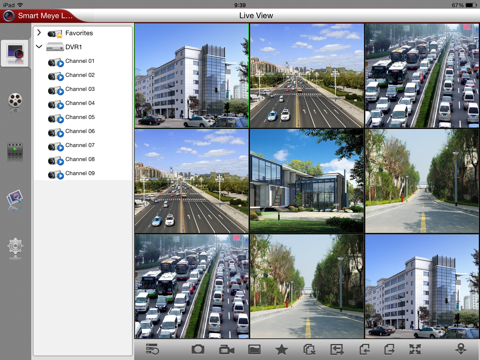The width and height of the screenshot is (480, 360).
Task: Play Channel 05 using its camera icon
Action: point(56,118)
